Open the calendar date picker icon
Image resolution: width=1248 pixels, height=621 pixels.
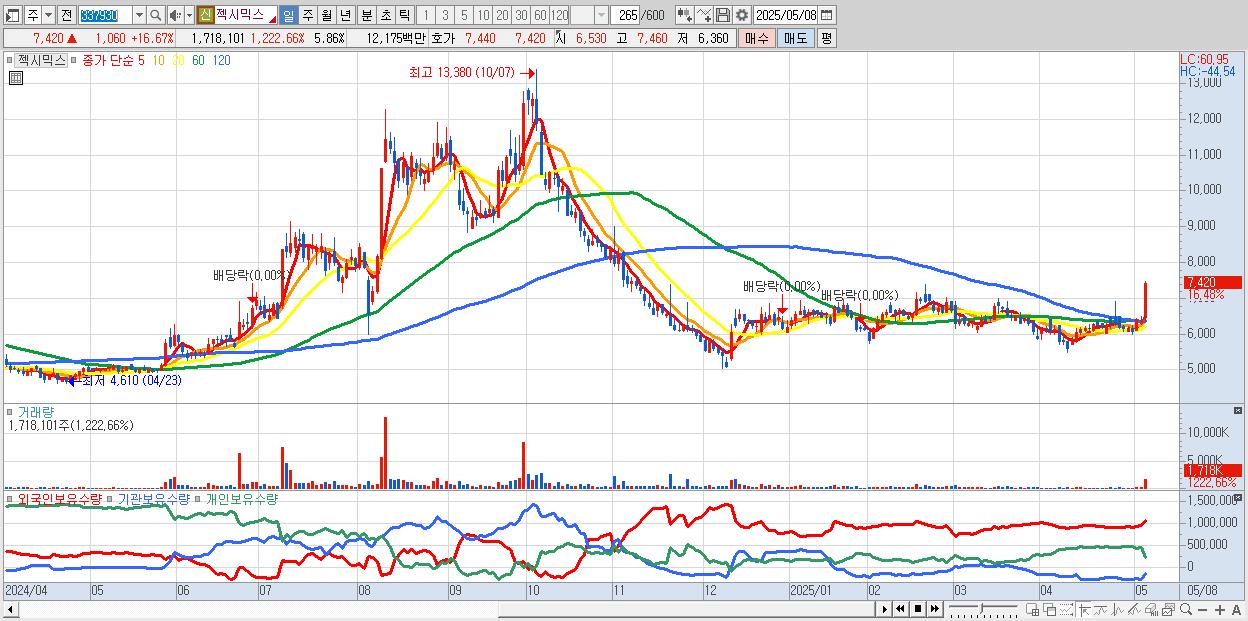click(827, 15)
